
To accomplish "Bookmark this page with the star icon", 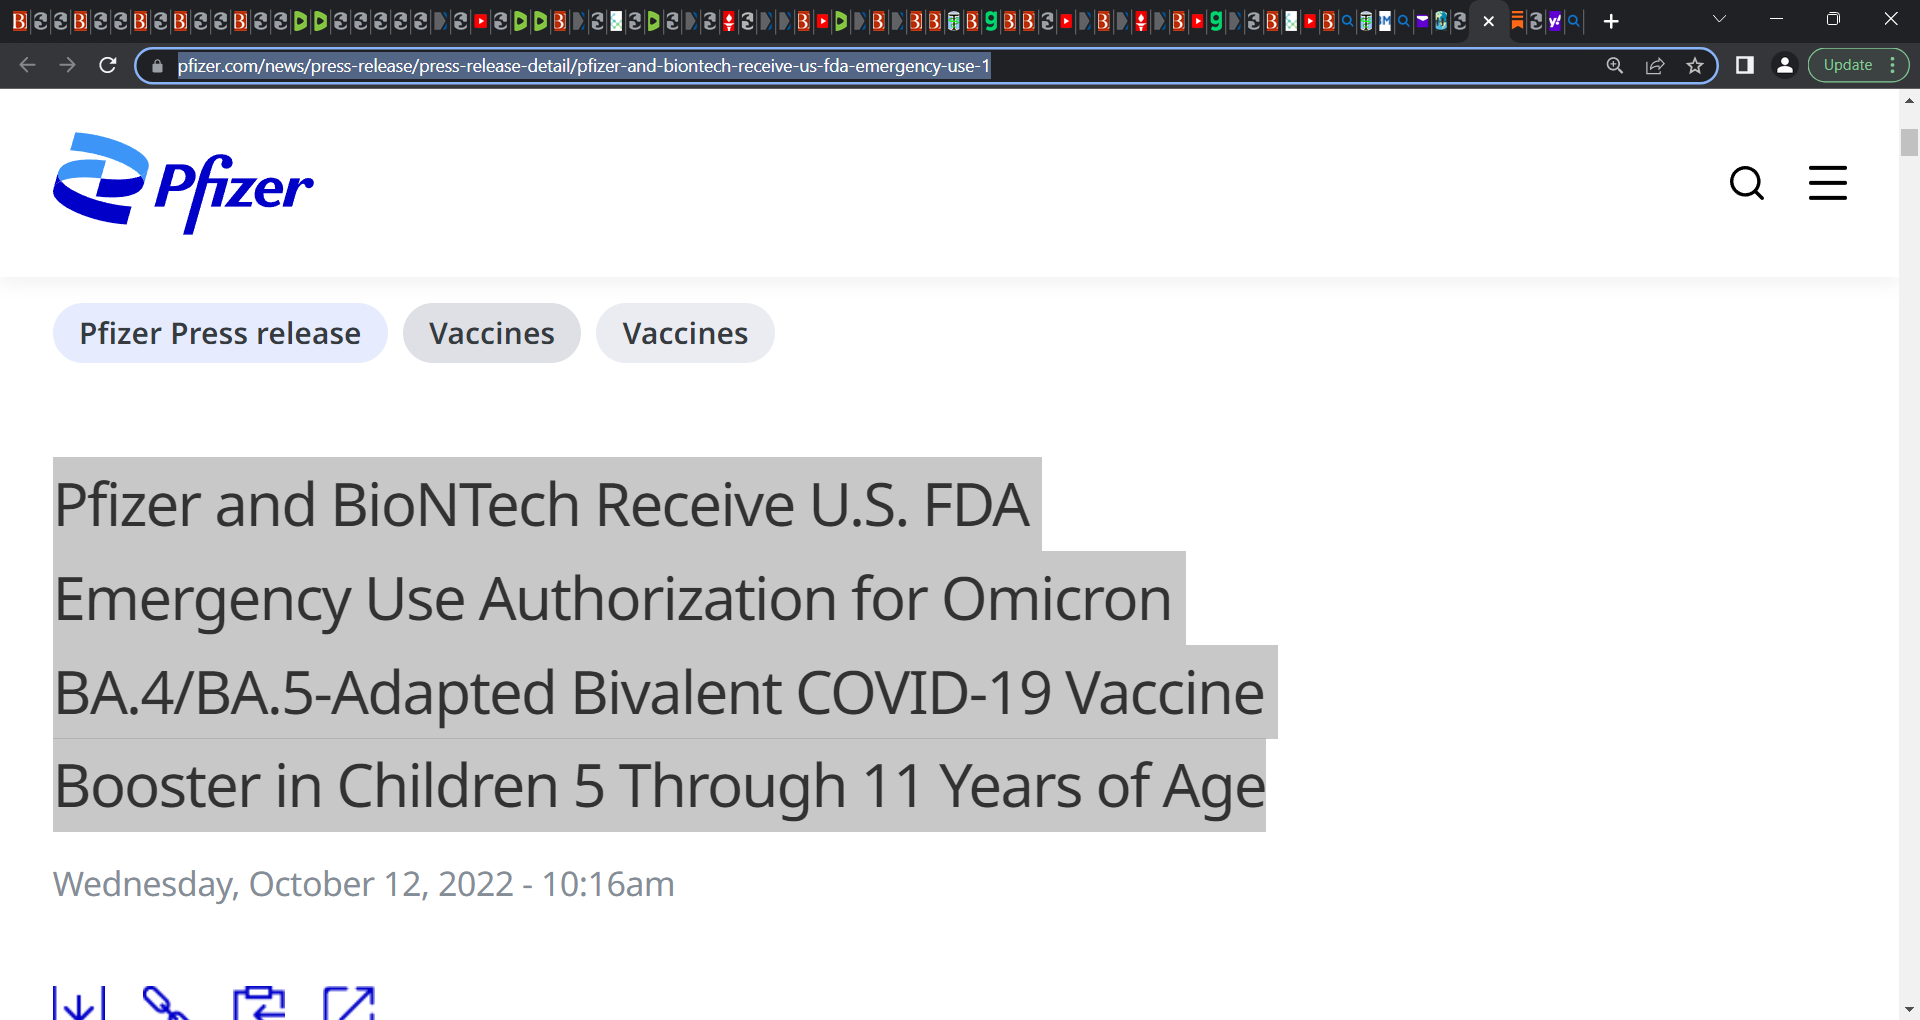I will pyautogui.click(x=1695, y=66).
